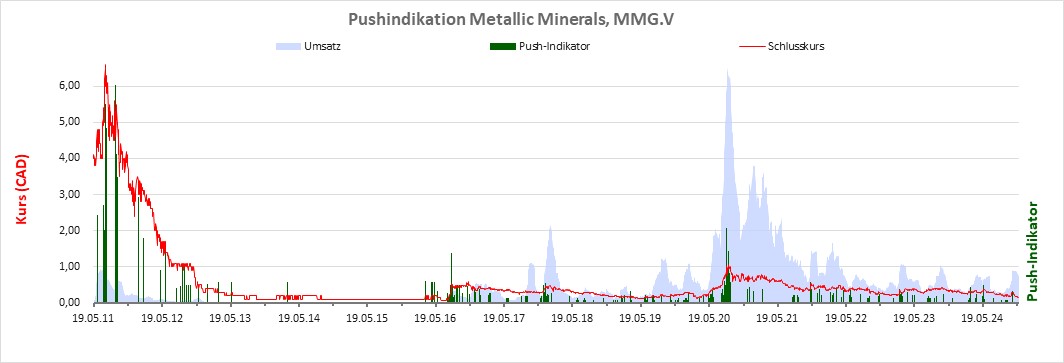Click the Schlusskurs legend label
The width and height of the screenshot is (1064, 363).
click(796, 47)
